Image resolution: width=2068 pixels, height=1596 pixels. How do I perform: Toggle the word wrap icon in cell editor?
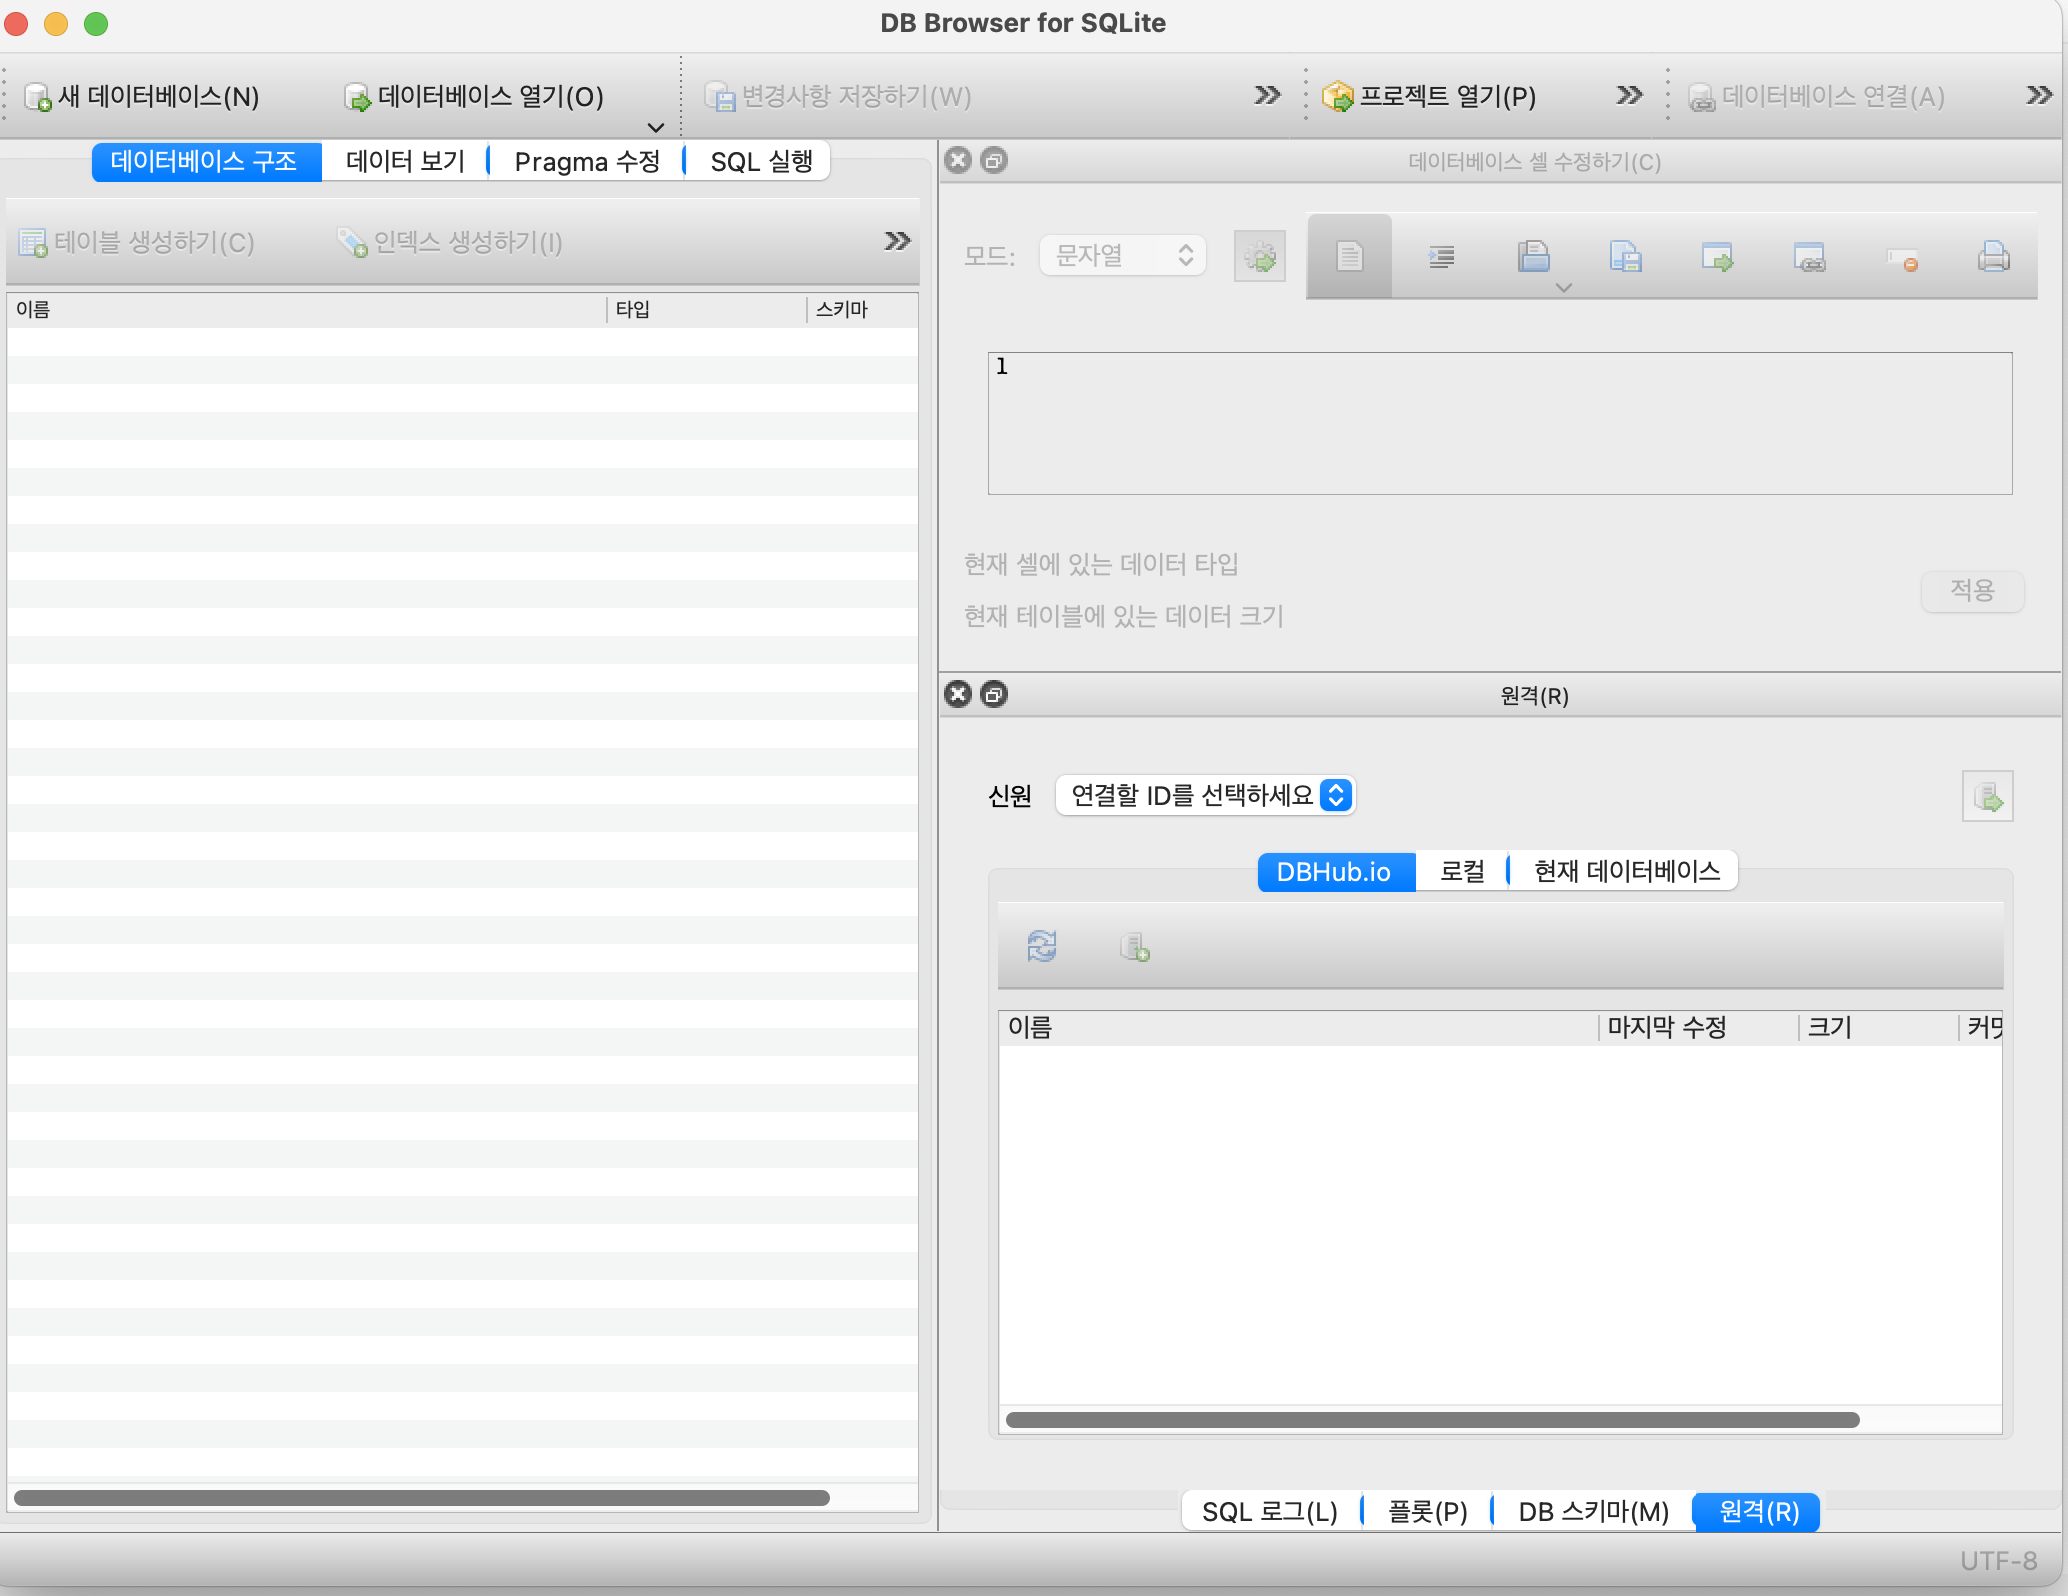pyautogui.click(x=1441, y=257)
